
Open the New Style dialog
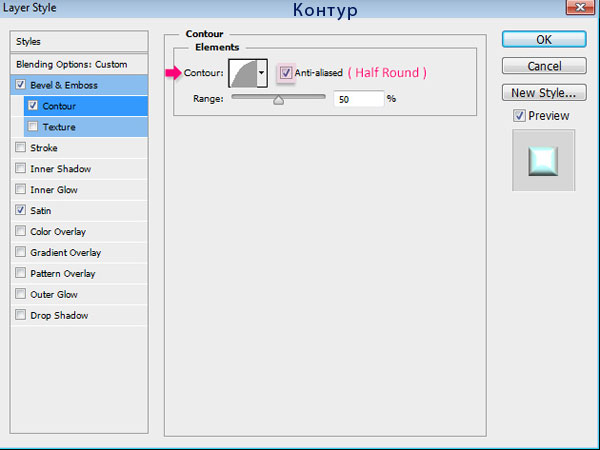pos(544,93)
